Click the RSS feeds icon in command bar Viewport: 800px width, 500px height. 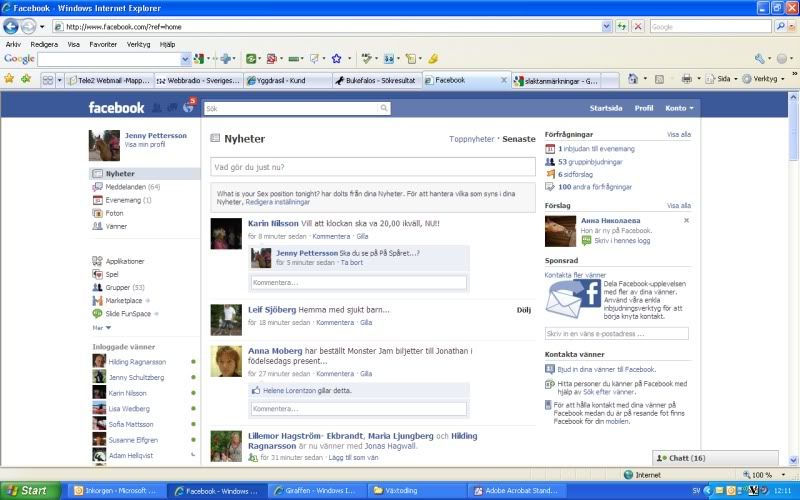[x=659, y=79]
